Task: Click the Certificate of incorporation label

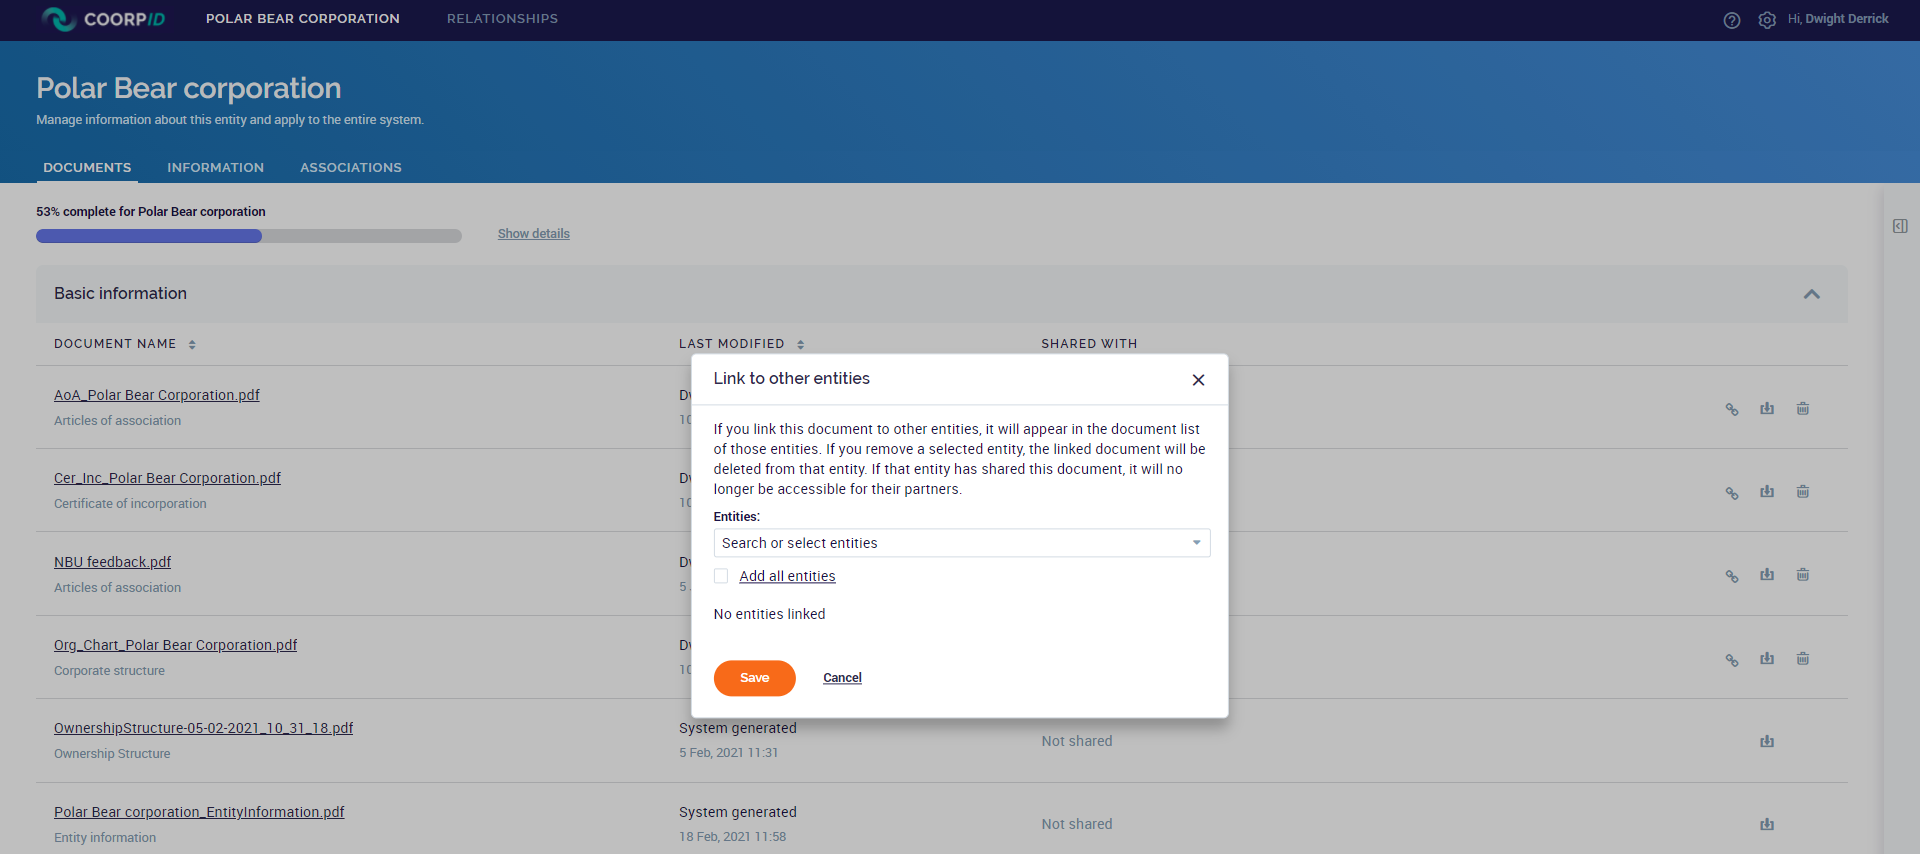Action: [130, 504]
